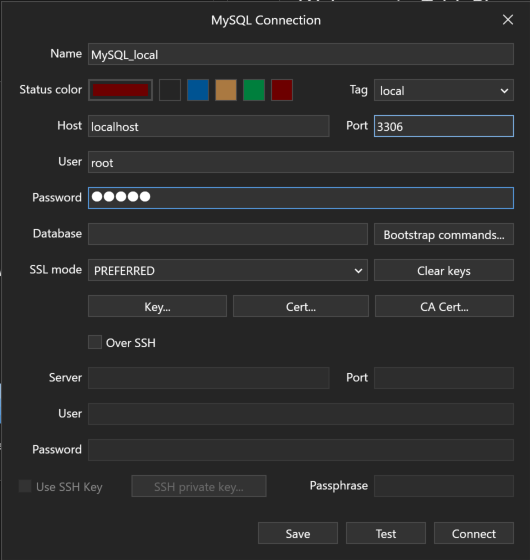Screen dimensions: 530x560
Task: Pick the tan status color swatch
Action: point(226,90)
